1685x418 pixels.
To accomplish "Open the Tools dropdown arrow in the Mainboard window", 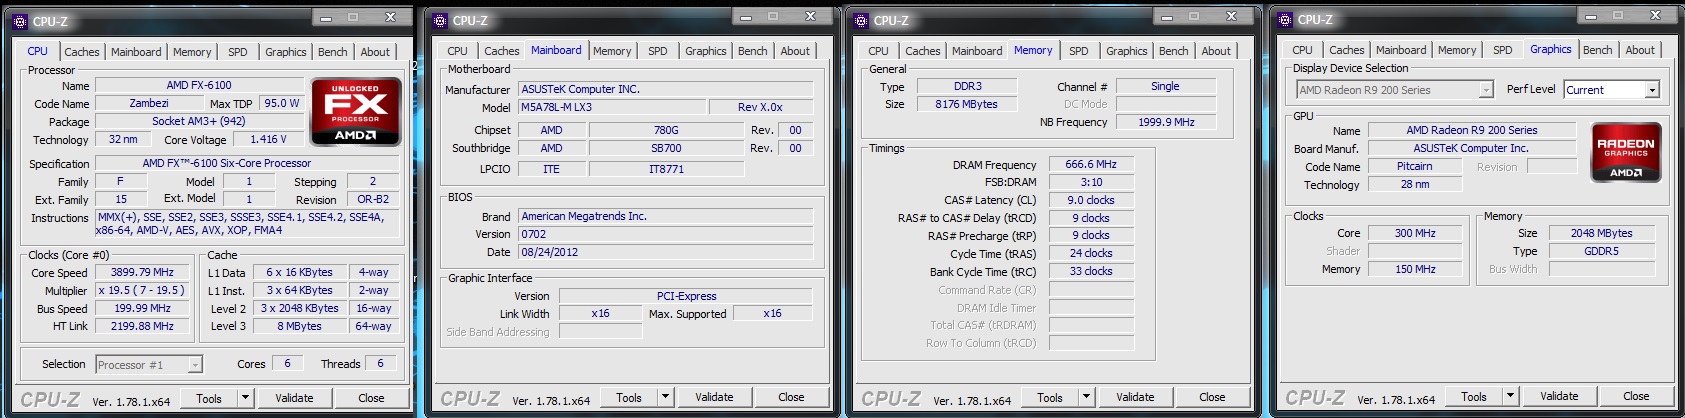I will [665, 397].
